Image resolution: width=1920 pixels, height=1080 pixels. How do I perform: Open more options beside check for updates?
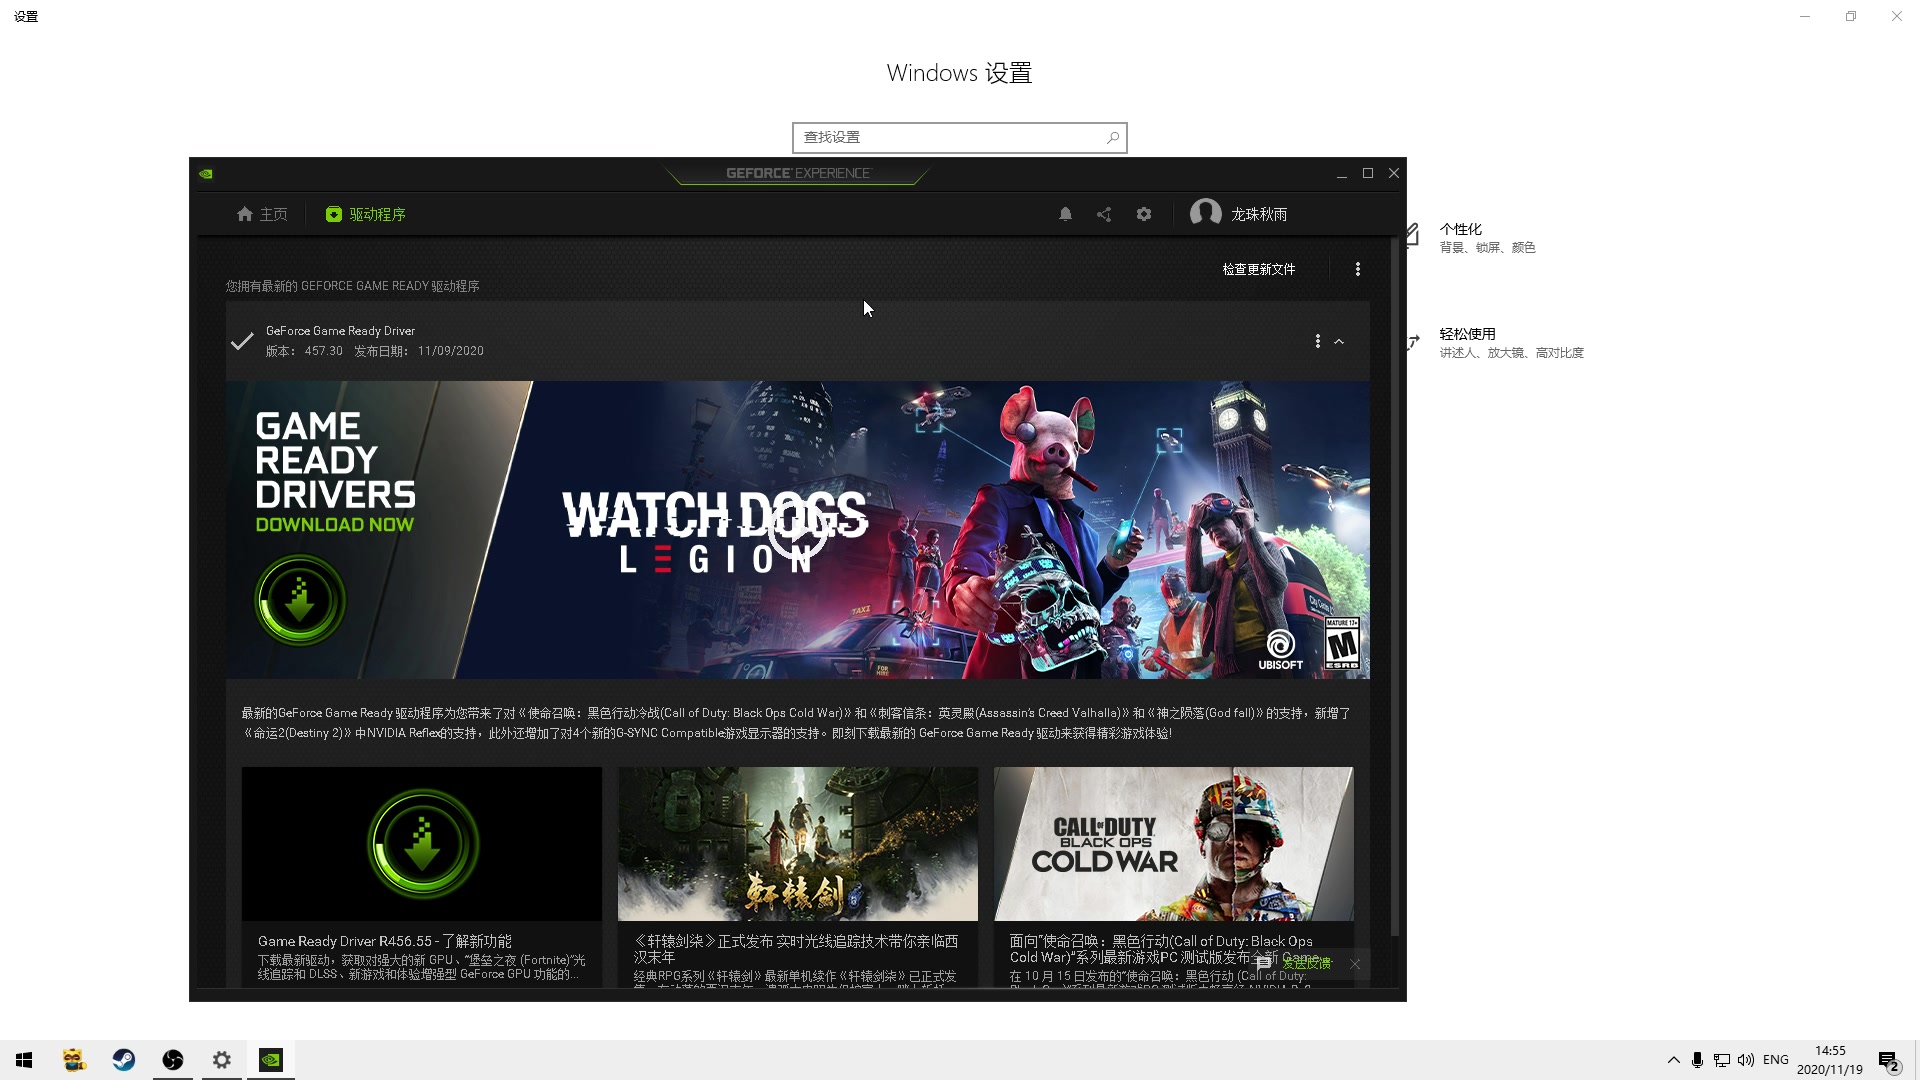tap(1357, 269)
